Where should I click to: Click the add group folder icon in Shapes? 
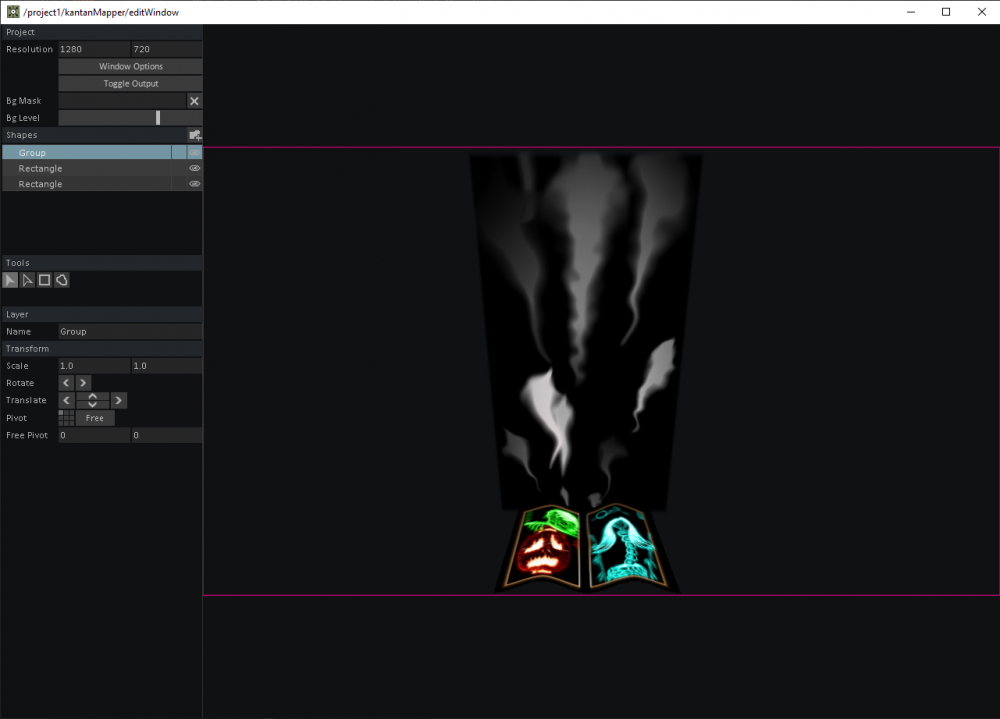pyautogui.click(x=195, y=135)
